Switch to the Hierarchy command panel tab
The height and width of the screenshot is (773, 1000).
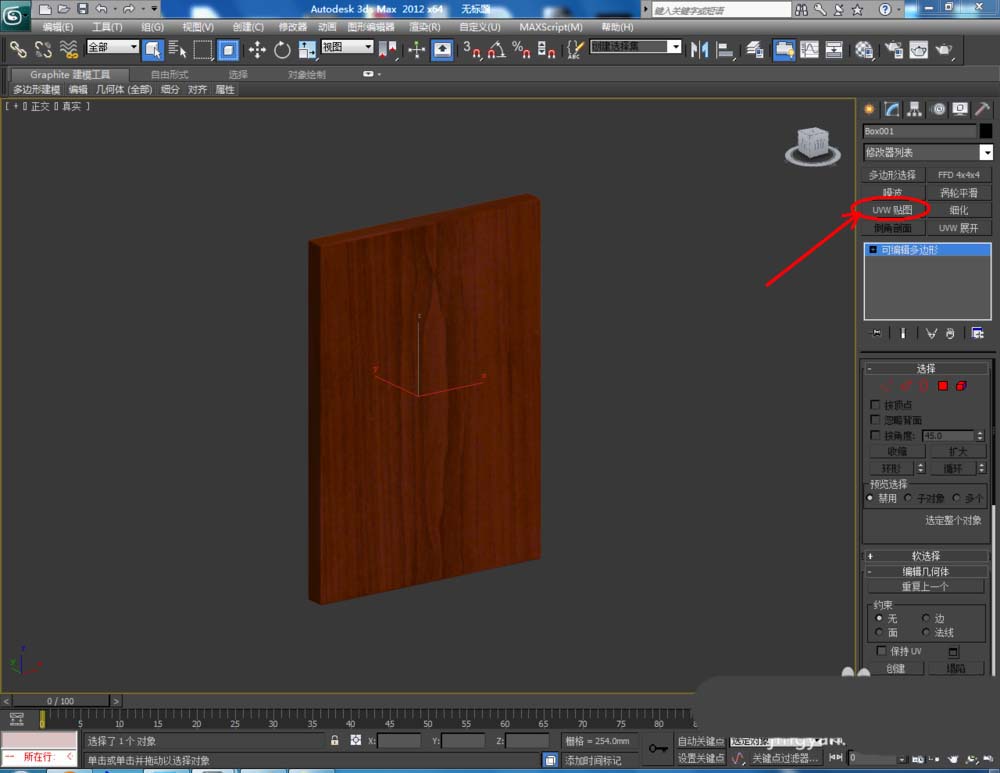click(915, 109)
